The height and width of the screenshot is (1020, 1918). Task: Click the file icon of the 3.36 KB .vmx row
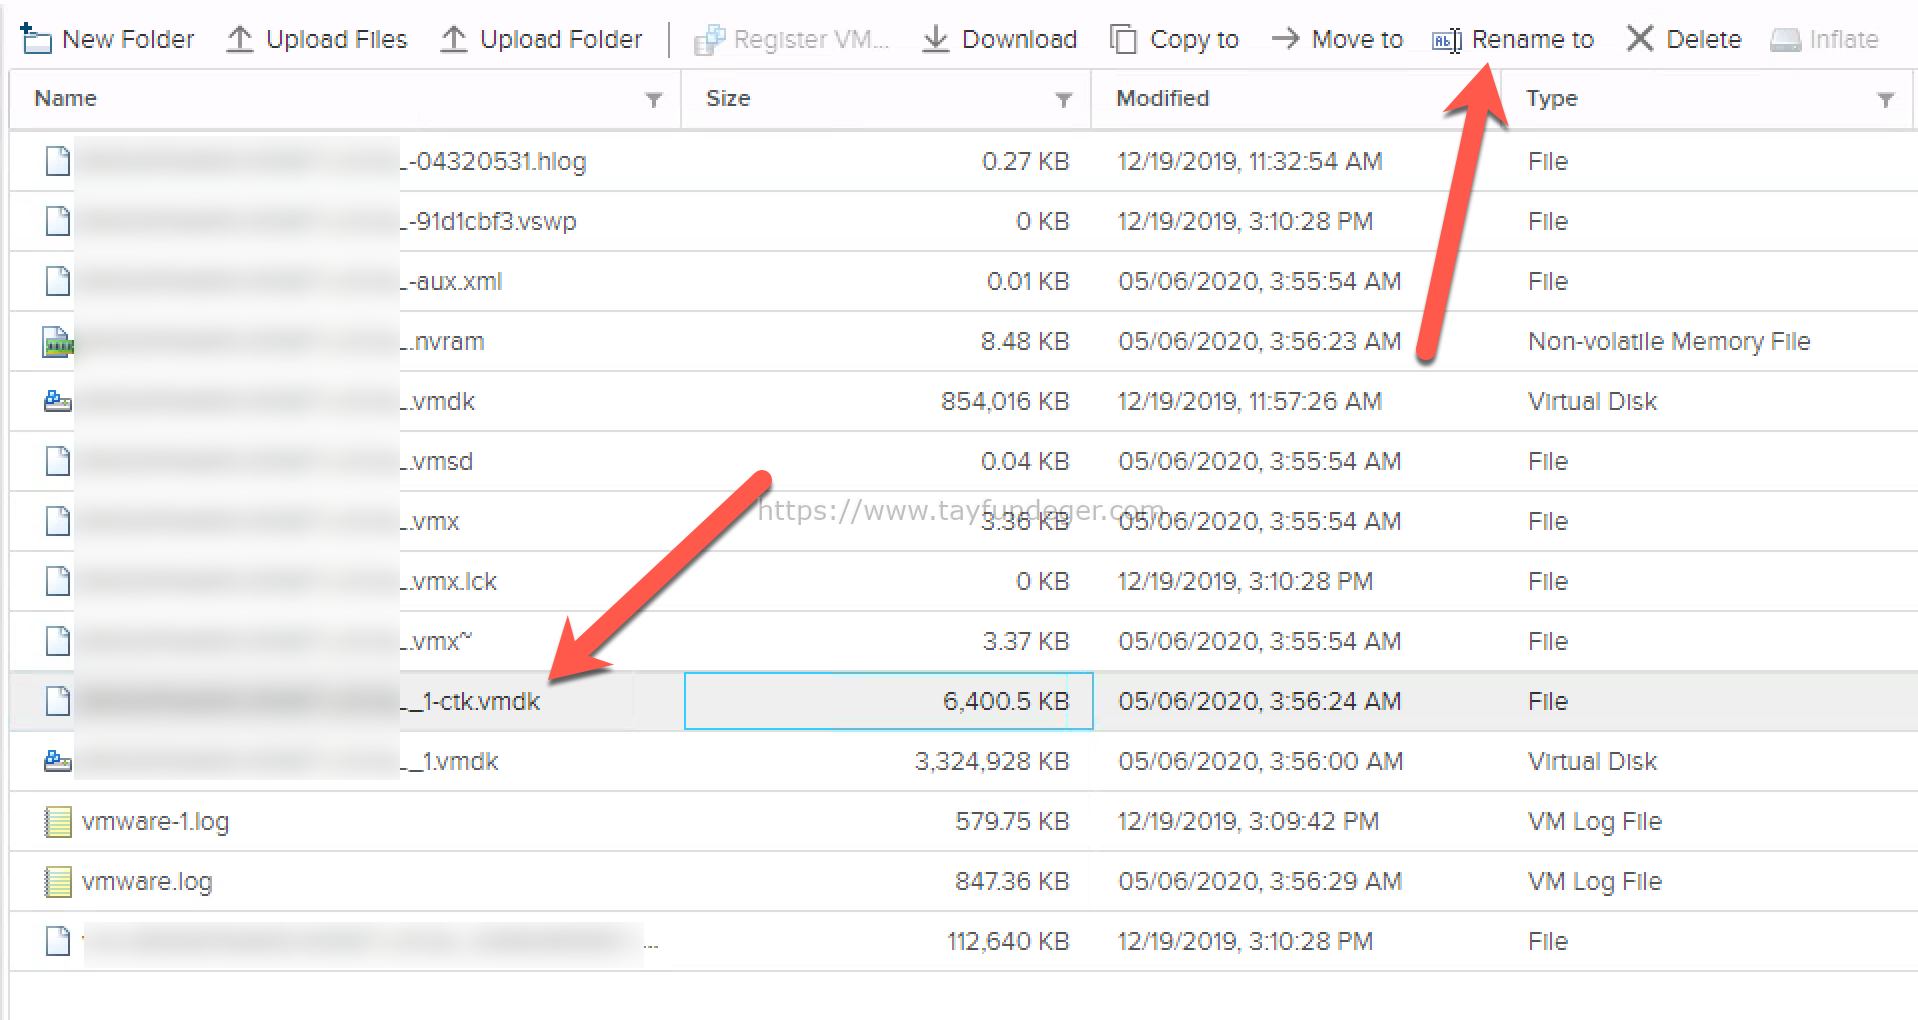pos(58,521)
